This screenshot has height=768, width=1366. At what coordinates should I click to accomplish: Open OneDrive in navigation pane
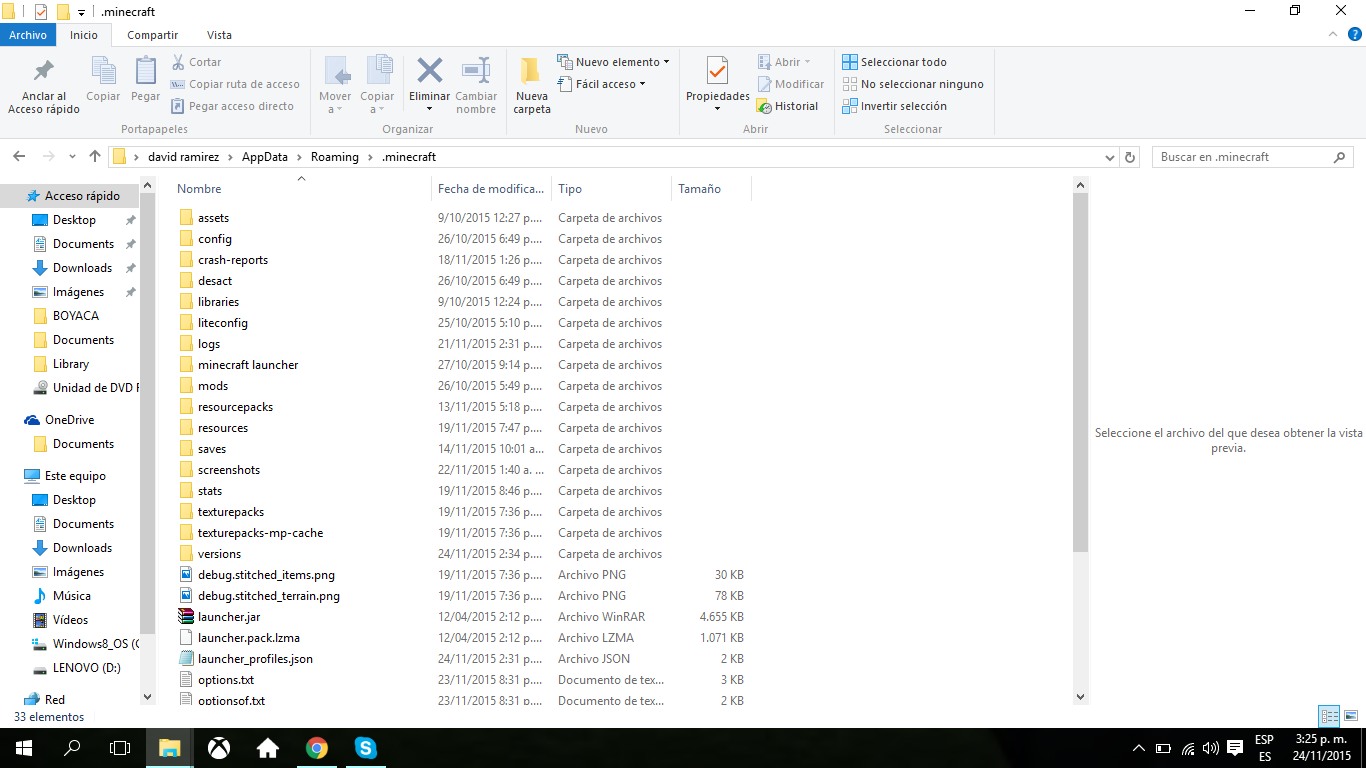click(69, 420)
